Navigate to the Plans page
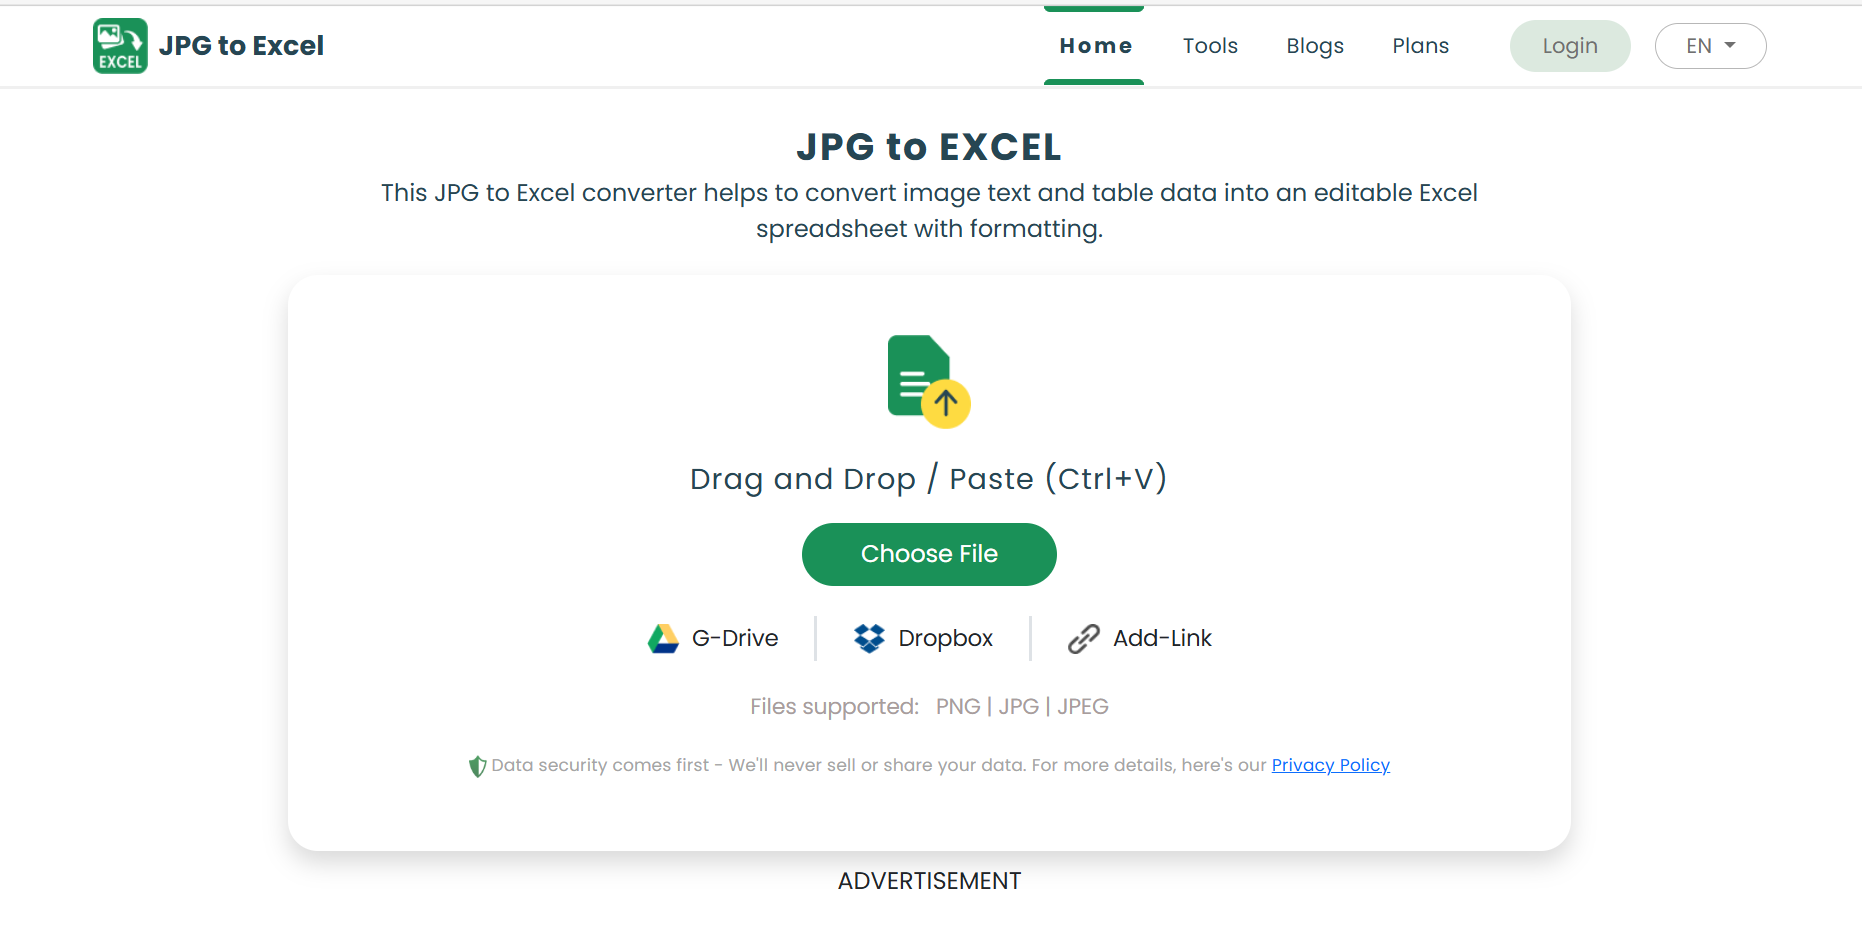Image resolution: width=1862 pixels, height=942 pixels. pyautogui.click(x=1420, y=45)
